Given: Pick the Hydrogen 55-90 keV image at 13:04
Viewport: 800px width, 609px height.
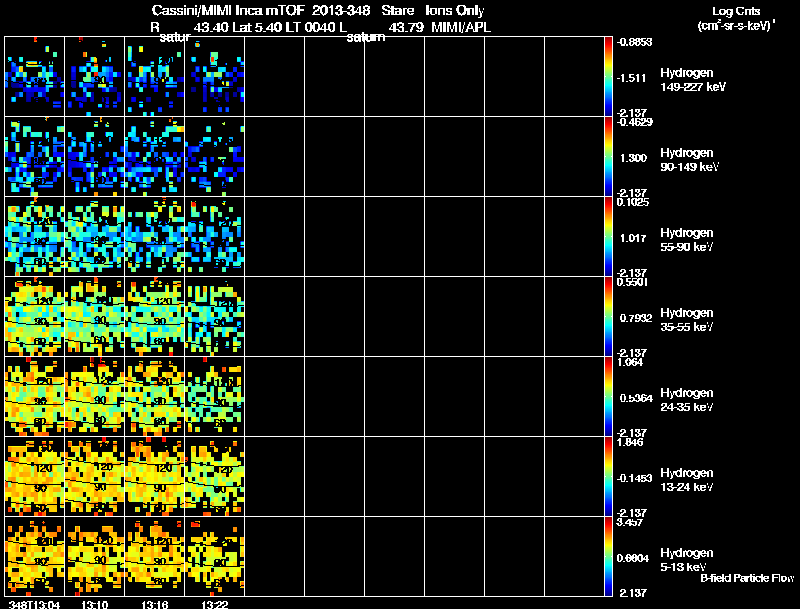Looking at the screenshot, I should (x=35, y=237).
